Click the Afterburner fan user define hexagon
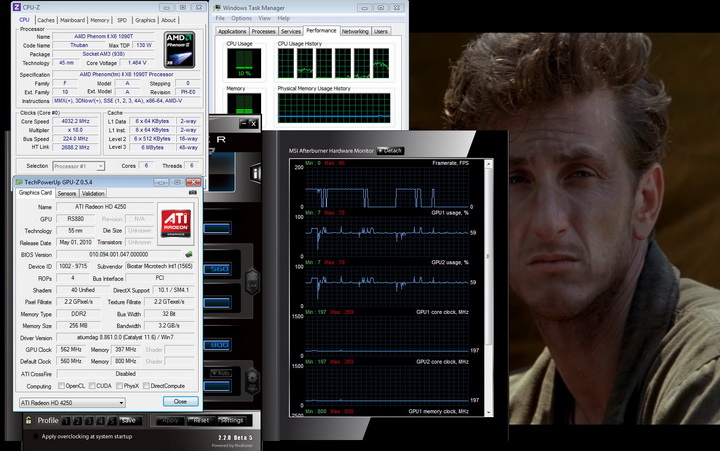The image size is (720, 451). pyautogui.click(x=252, y=382)
